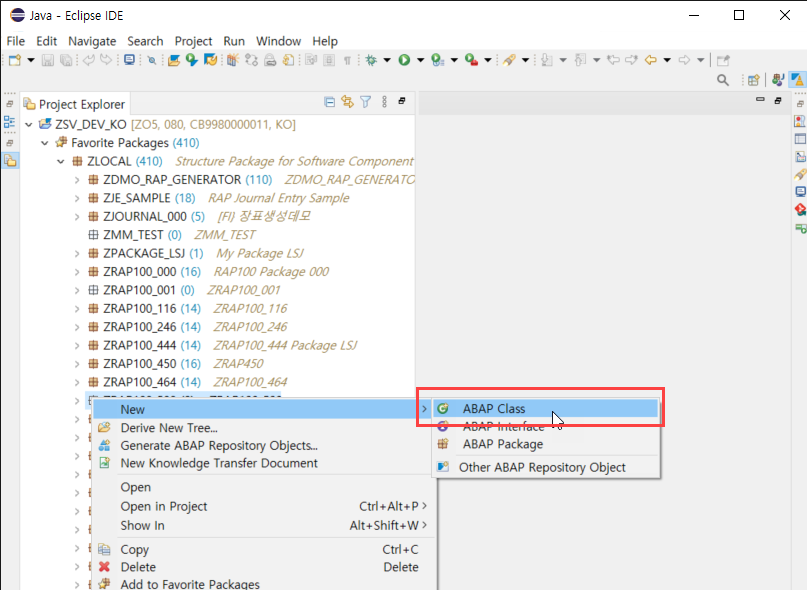
Task: Open the Search flashlight dropdown arrow
Action: pos(525,60)
